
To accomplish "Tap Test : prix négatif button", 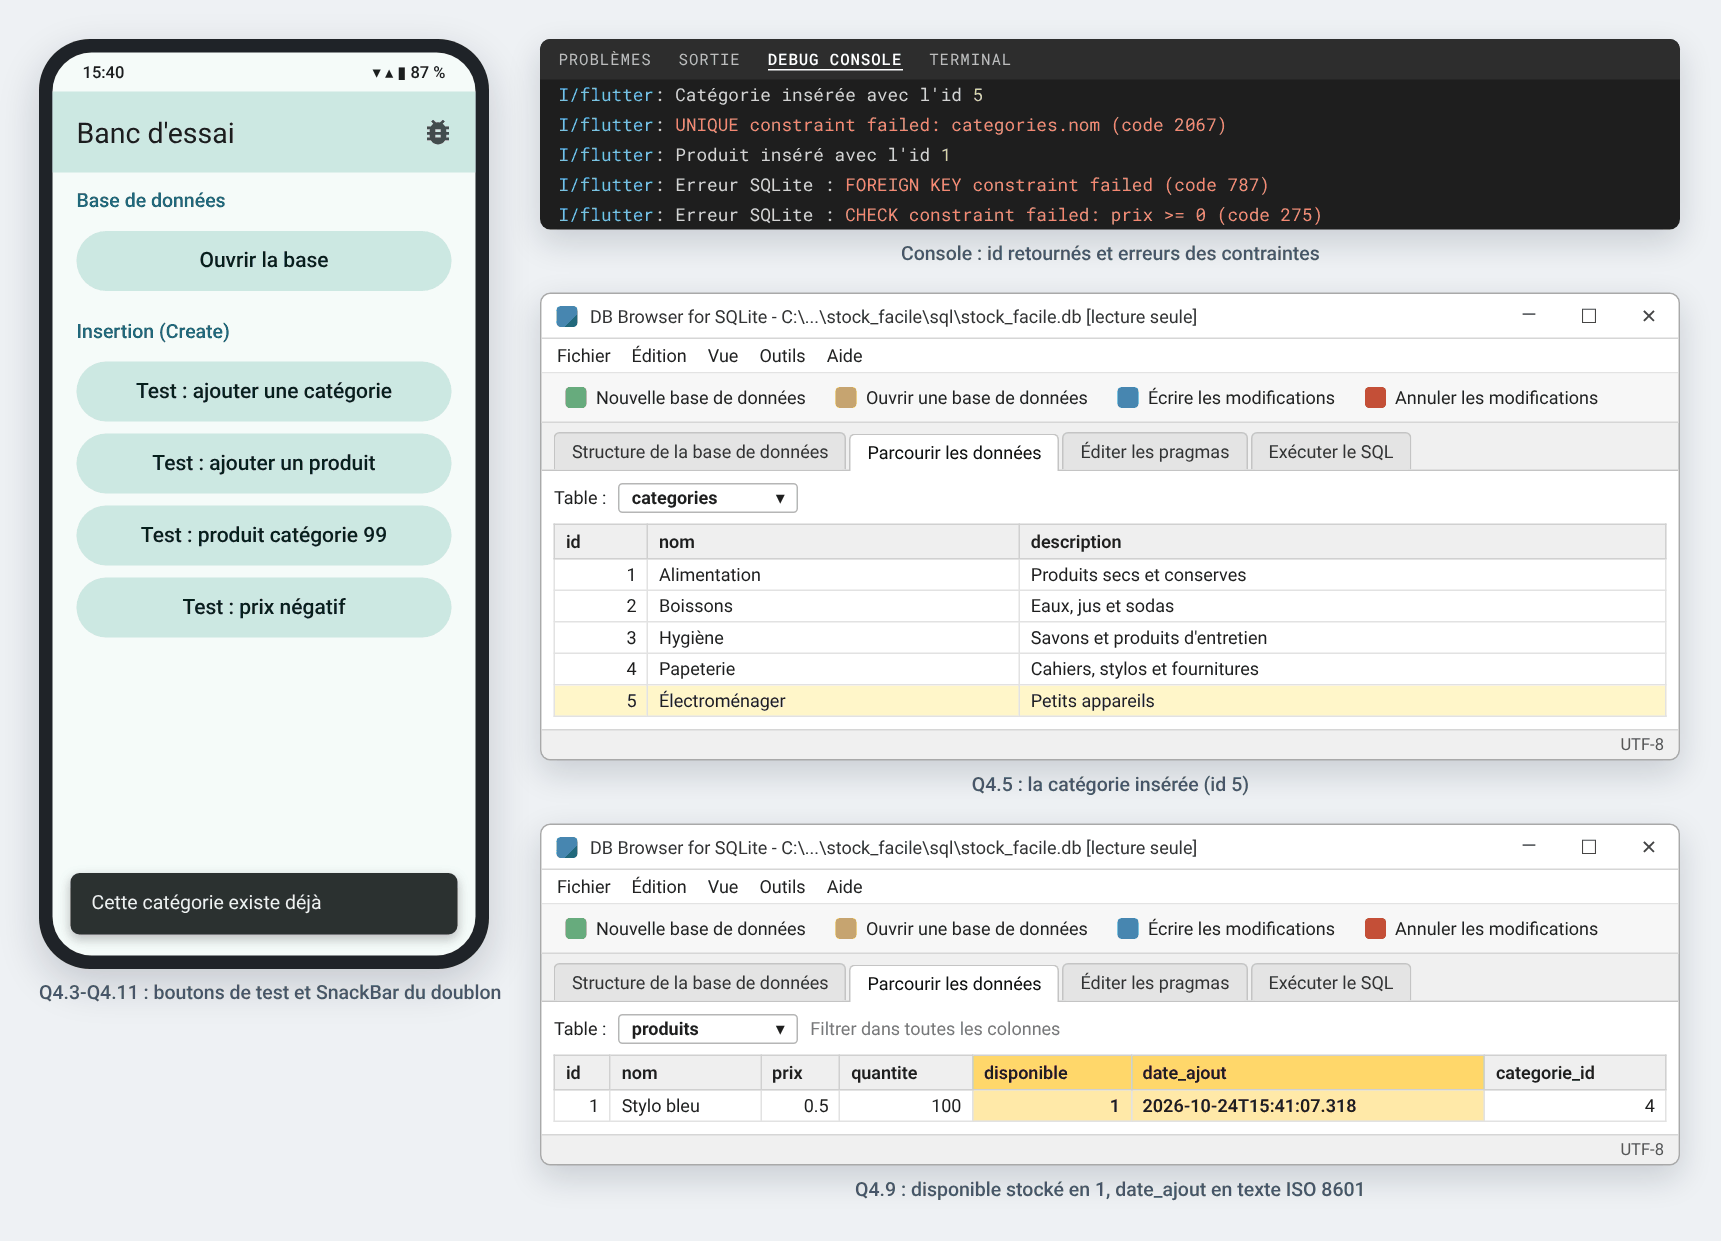I will (264, 607).
